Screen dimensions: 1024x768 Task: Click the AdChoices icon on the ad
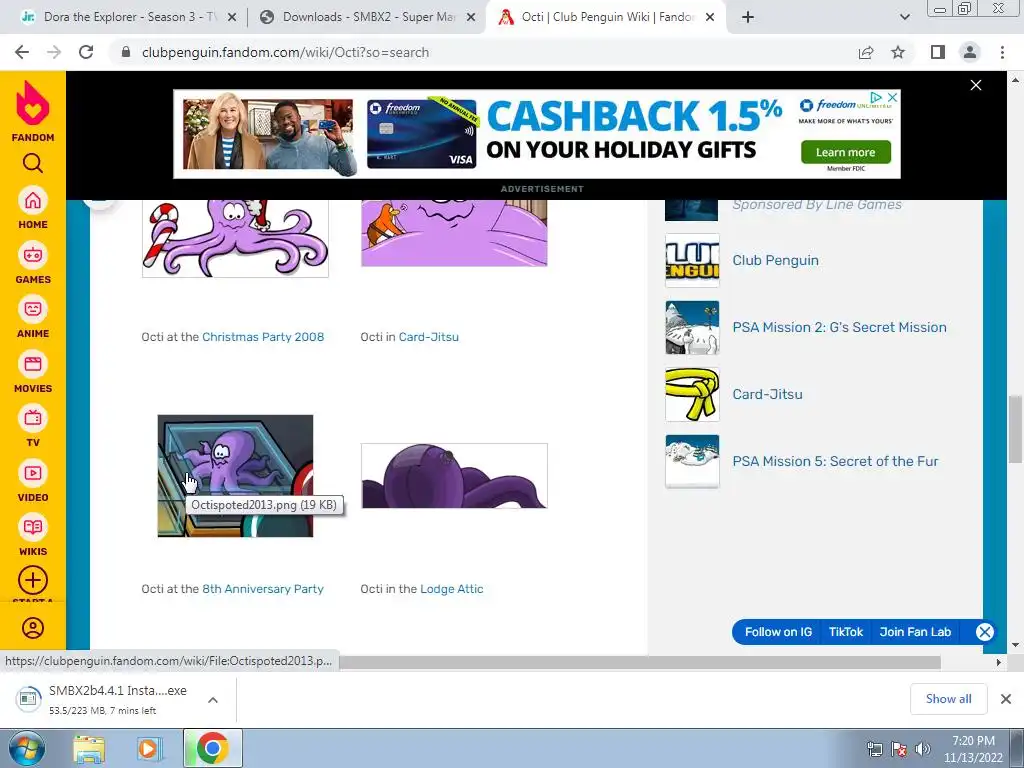pyautogui.click(x=876, y=98)
